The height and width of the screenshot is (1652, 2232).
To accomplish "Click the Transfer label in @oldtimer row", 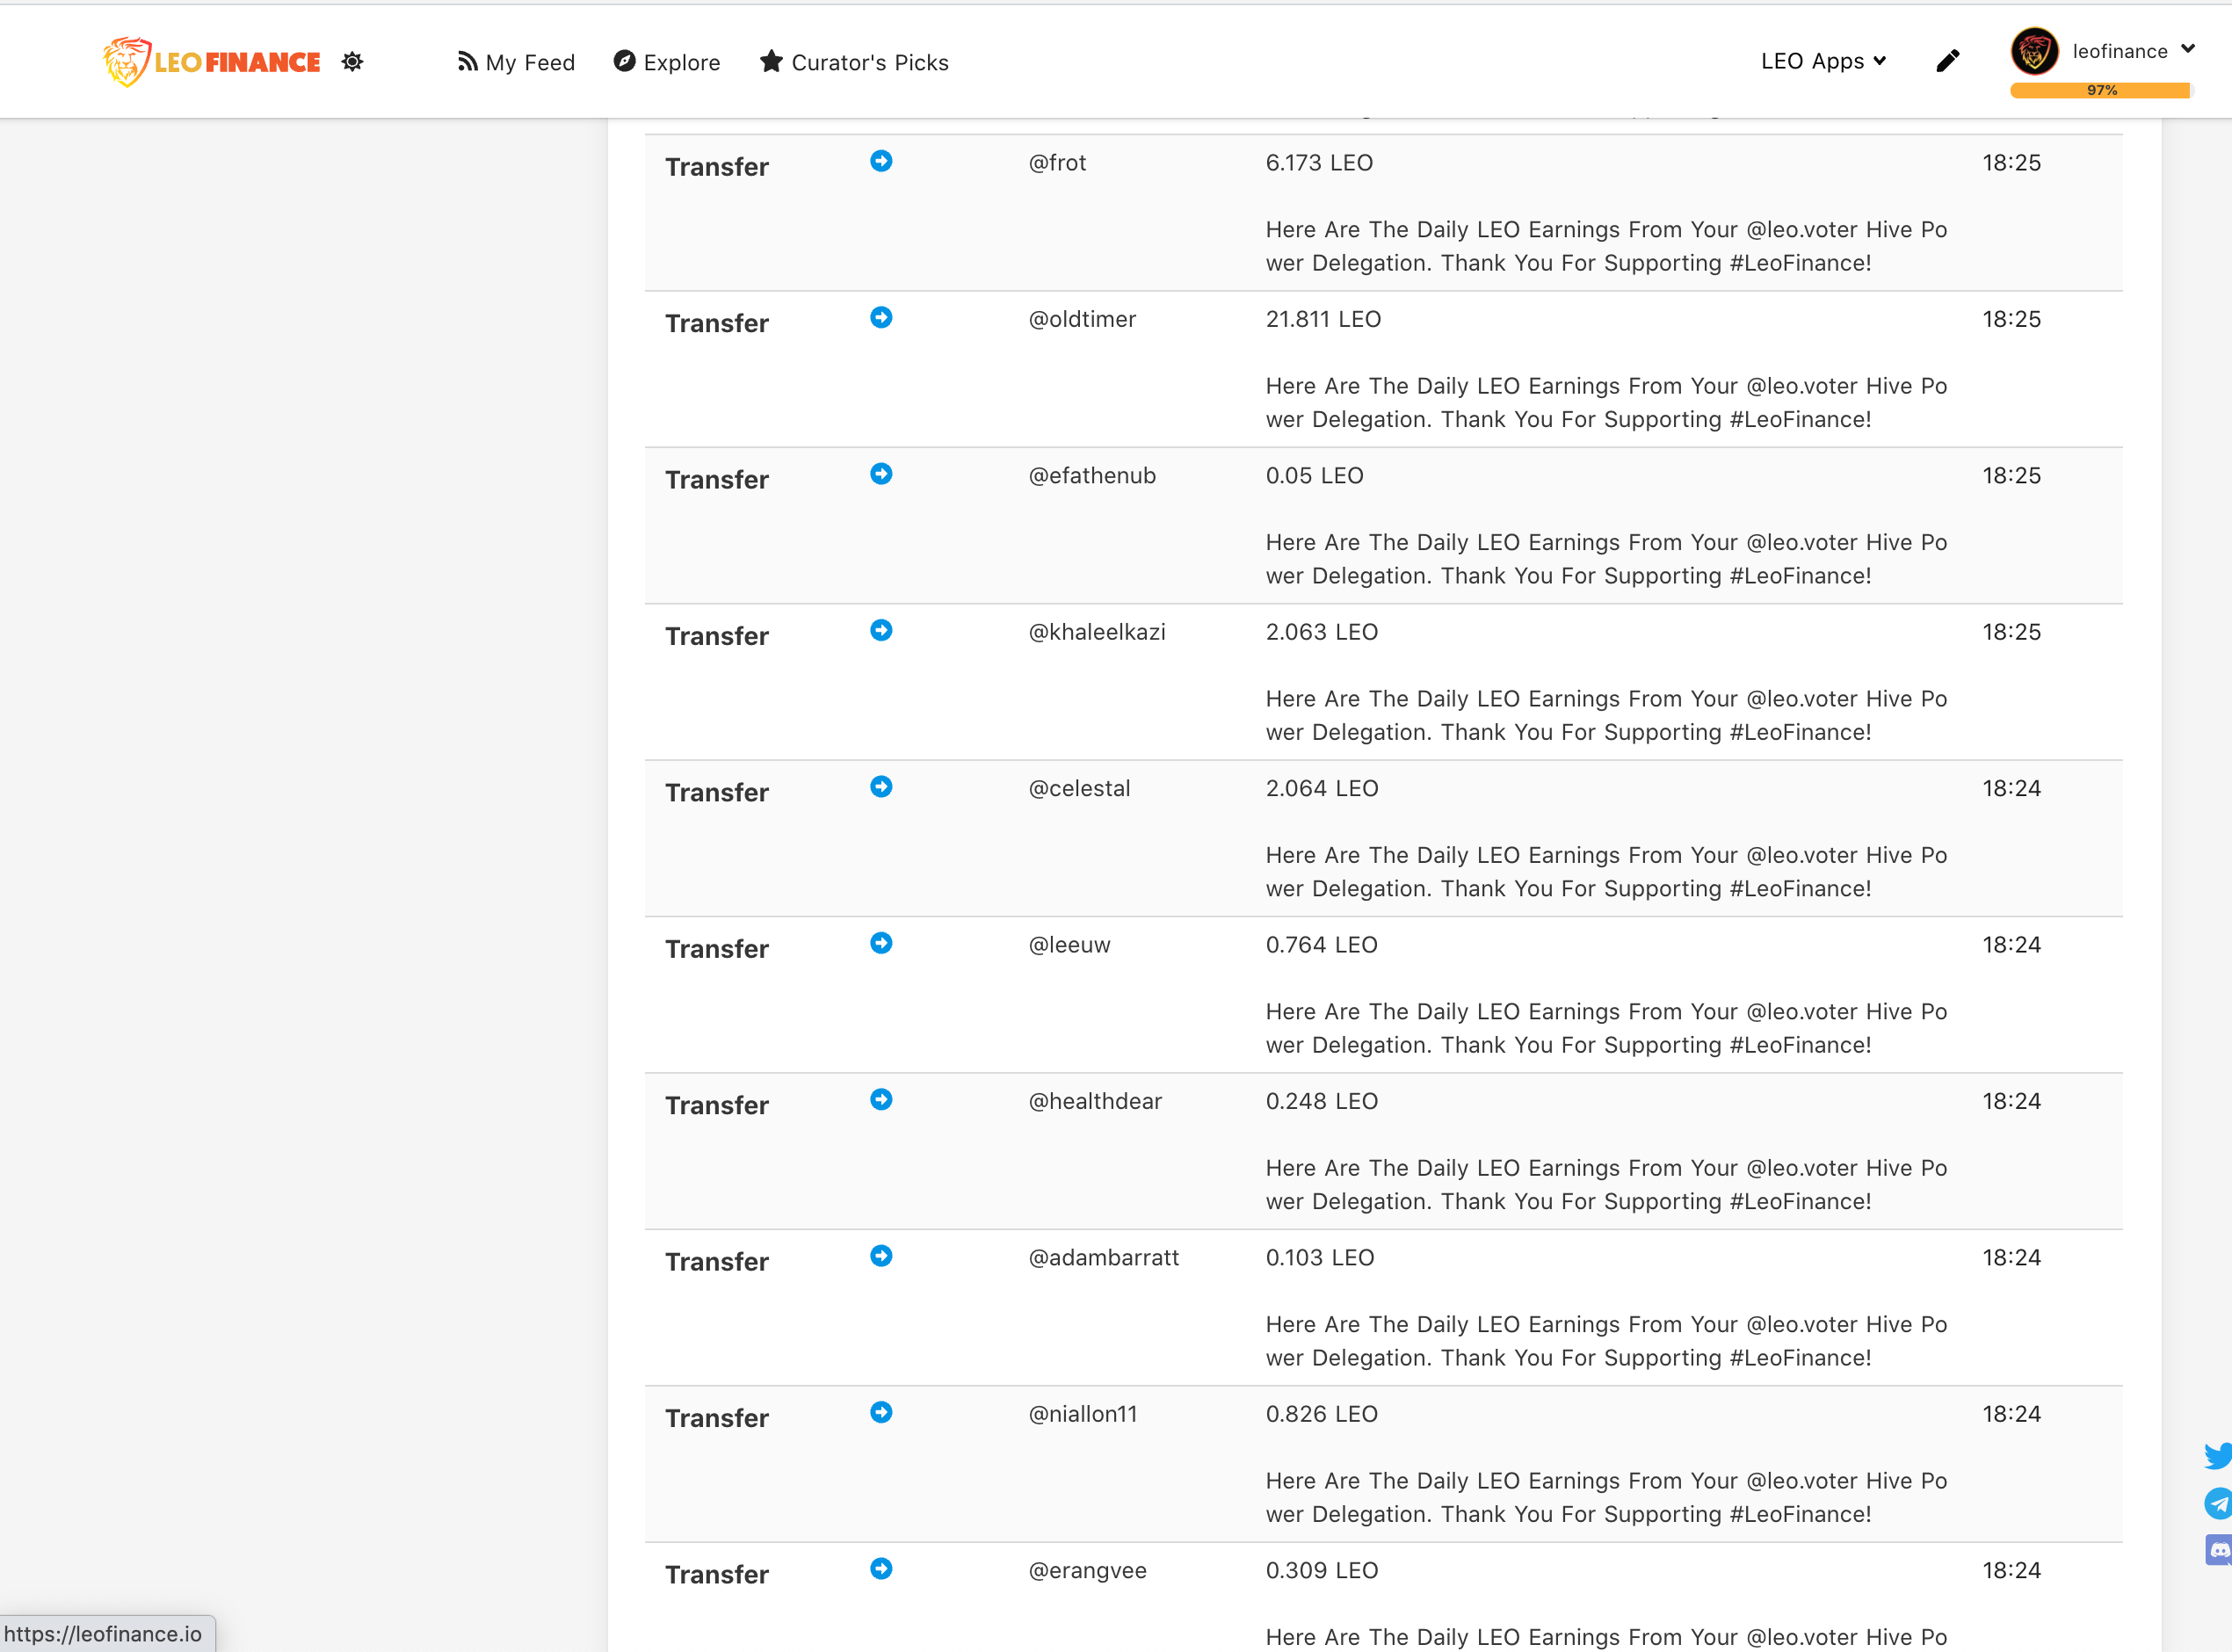I will click(717, 323).
